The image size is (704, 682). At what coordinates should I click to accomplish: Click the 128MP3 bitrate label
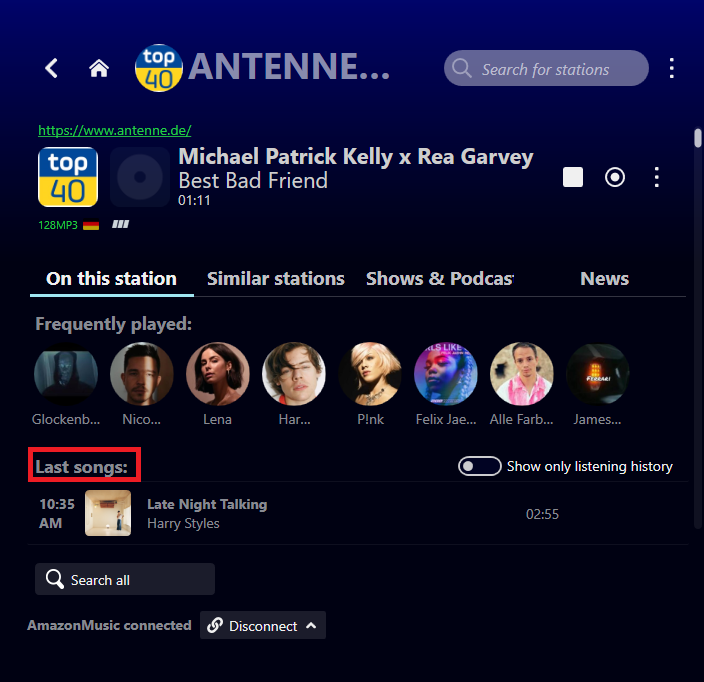(58, 225)
